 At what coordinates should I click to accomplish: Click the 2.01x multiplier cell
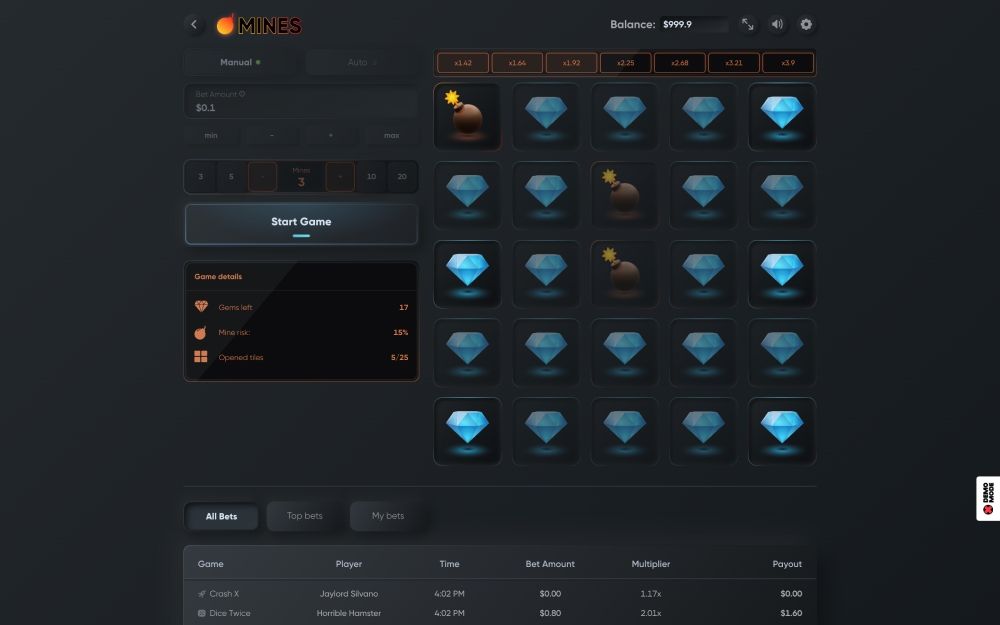click(651, 613)
